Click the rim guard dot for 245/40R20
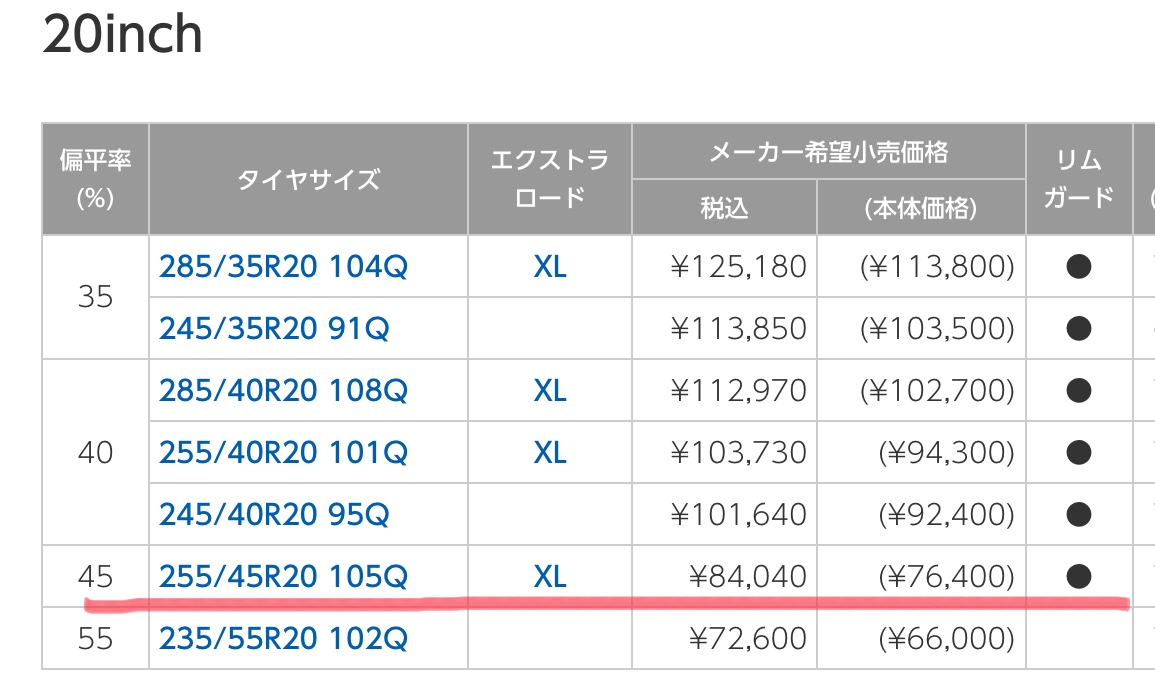This screenshot has height=690, width=1155. coord(1078,514)
